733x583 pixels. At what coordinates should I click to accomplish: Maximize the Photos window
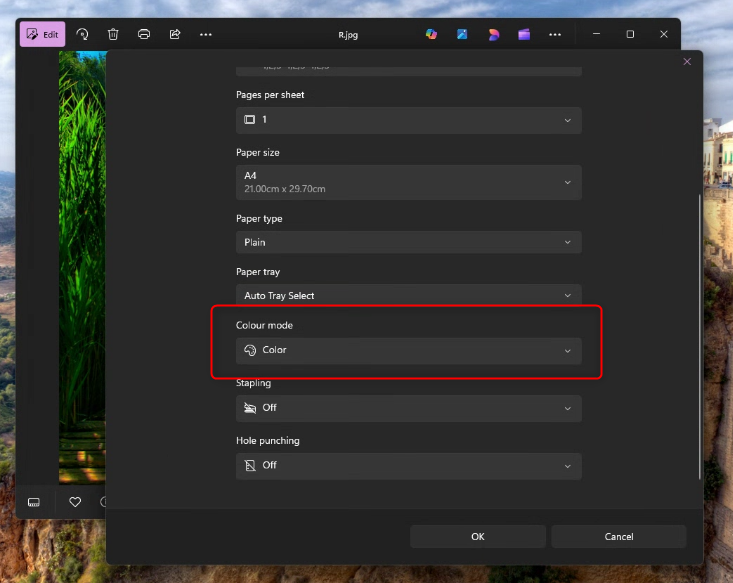click(630, 34)
